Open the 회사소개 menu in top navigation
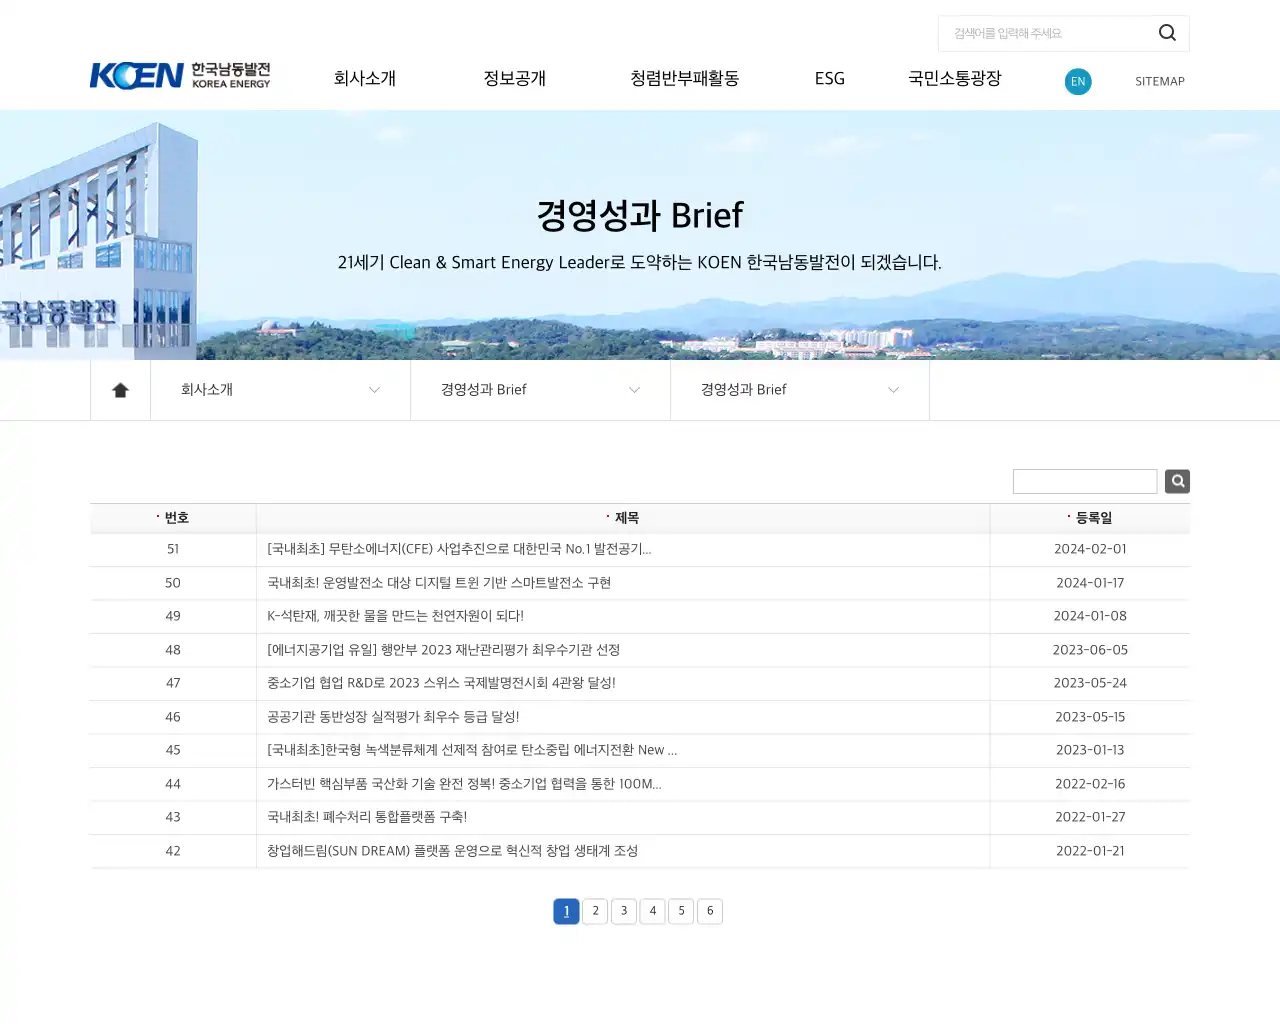1280x1024 pixels. 364,78
